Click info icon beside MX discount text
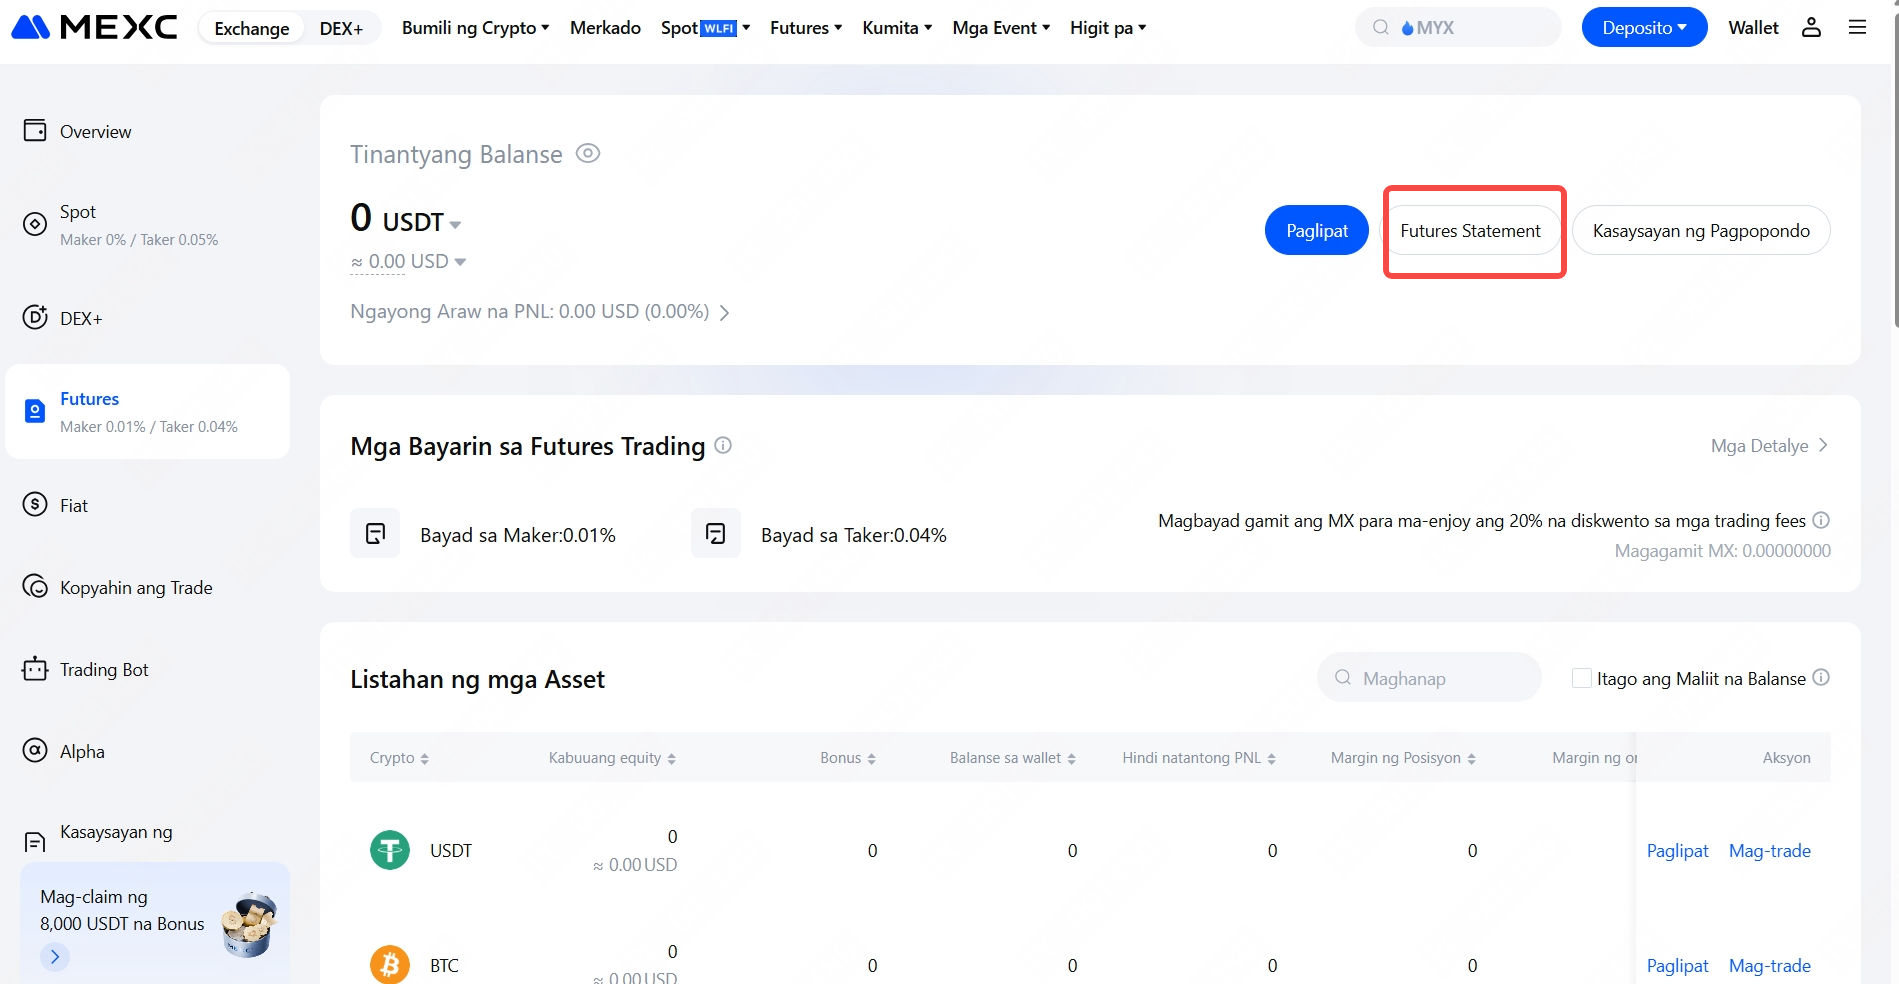The width and height of the screenshot is (1899, 984). (1821, 520)
